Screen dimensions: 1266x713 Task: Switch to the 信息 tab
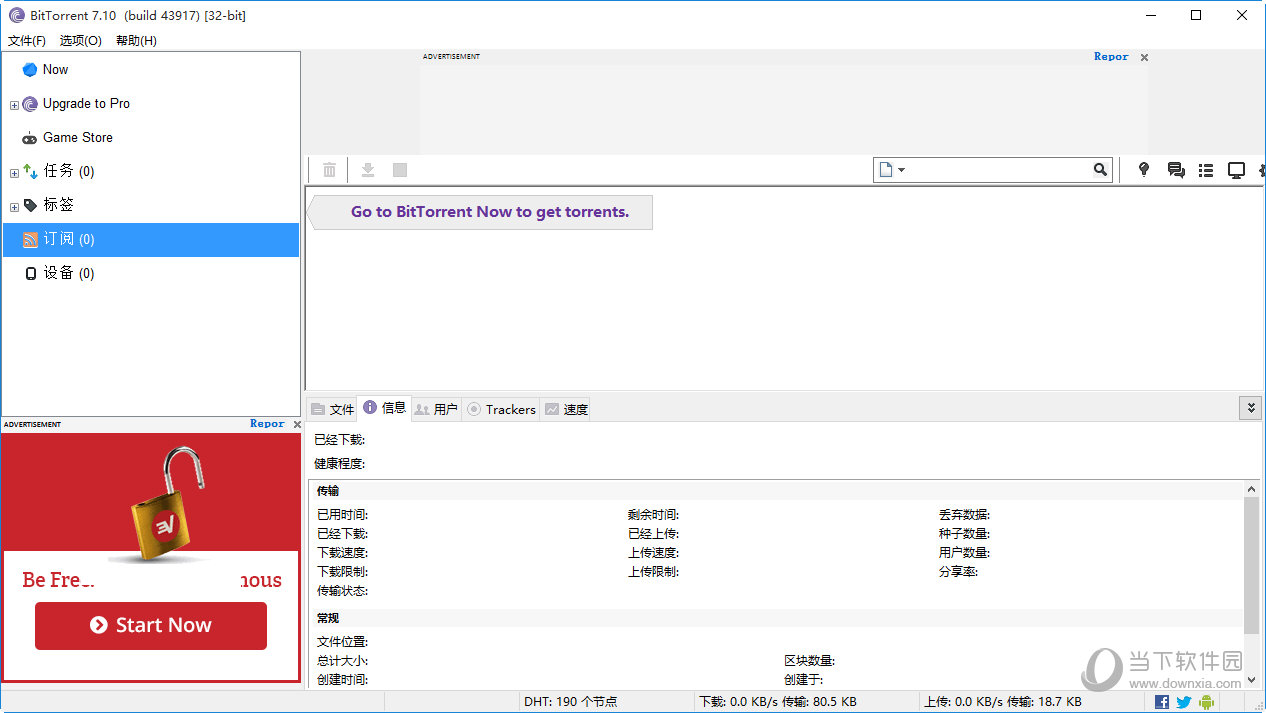[x=384, y=407]
